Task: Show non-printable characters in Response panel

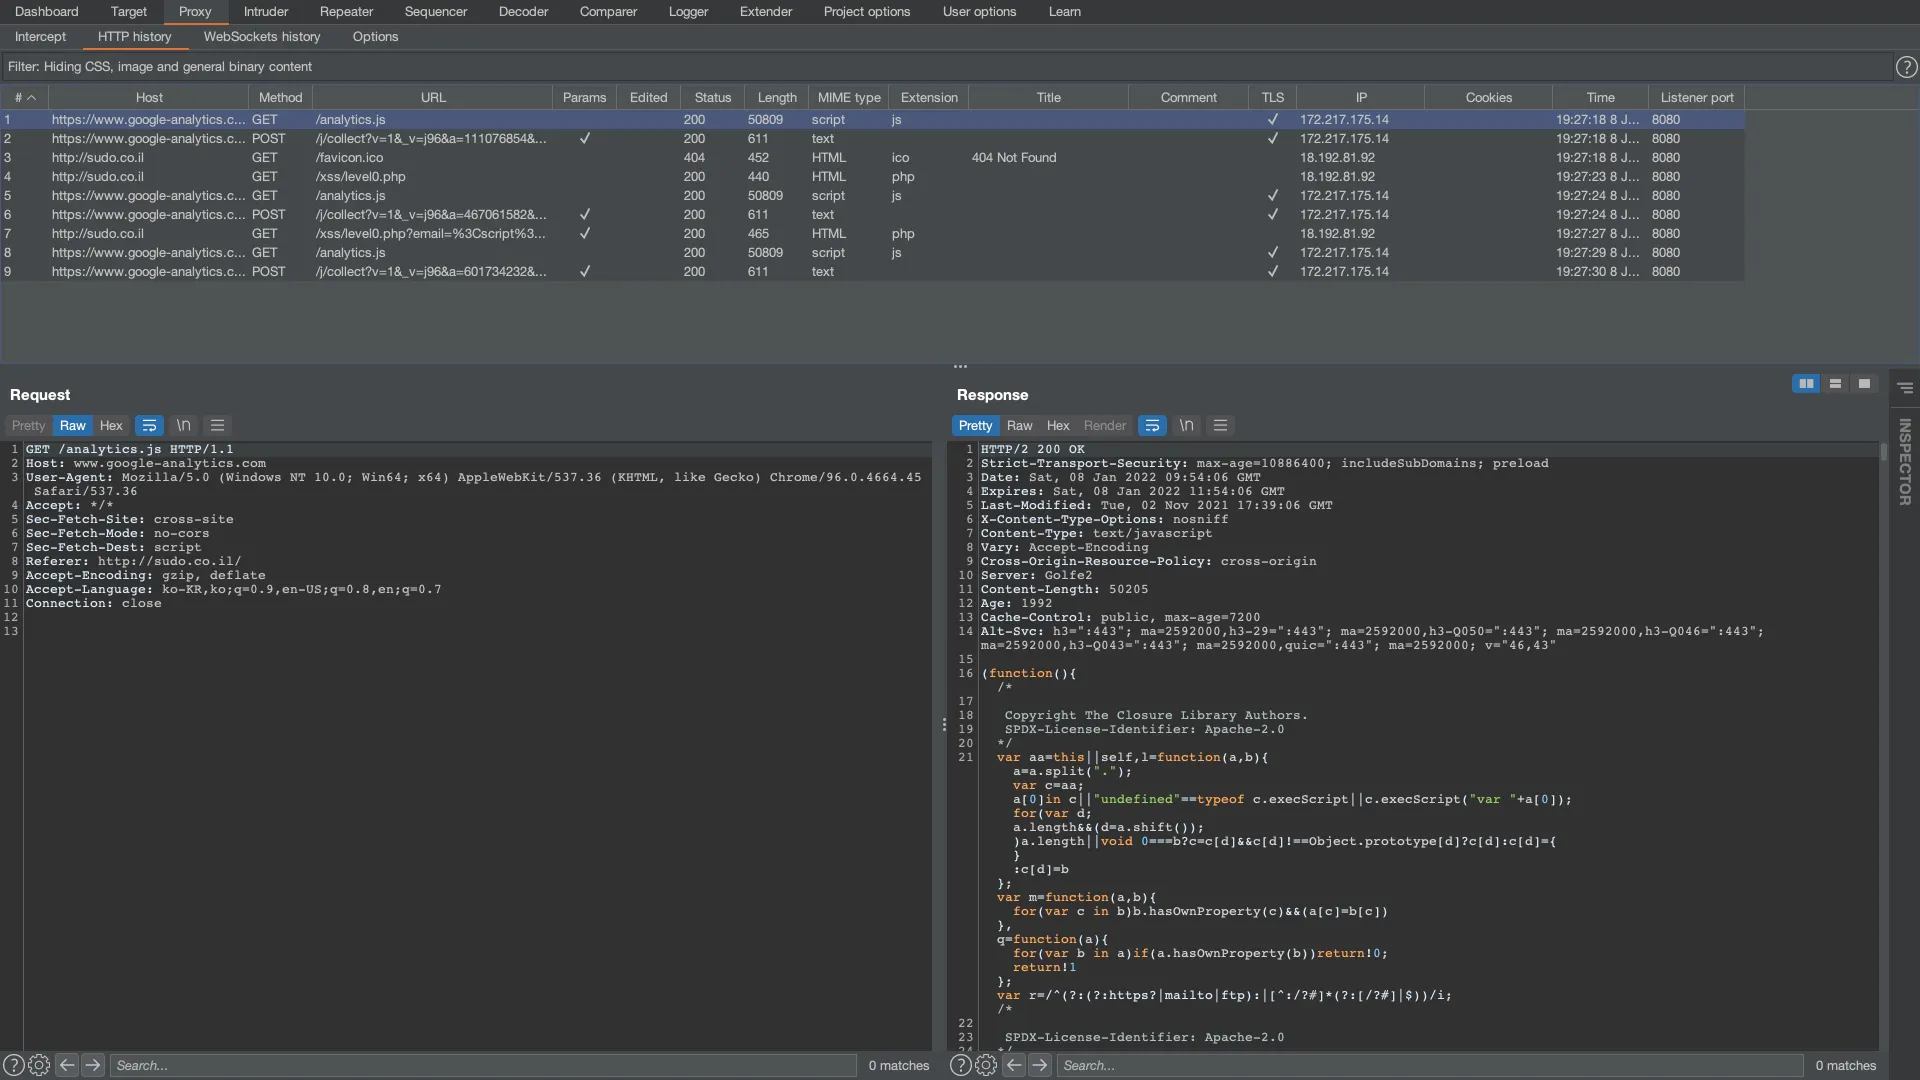Action: [1186, 426]
